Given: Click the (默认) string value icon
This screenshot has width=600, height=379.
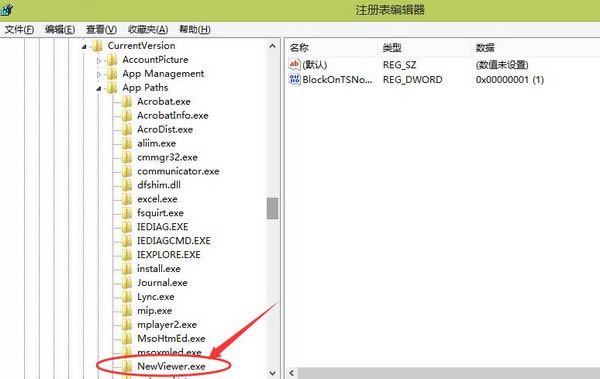Looking at the screenshot, I should pos(294,64).
